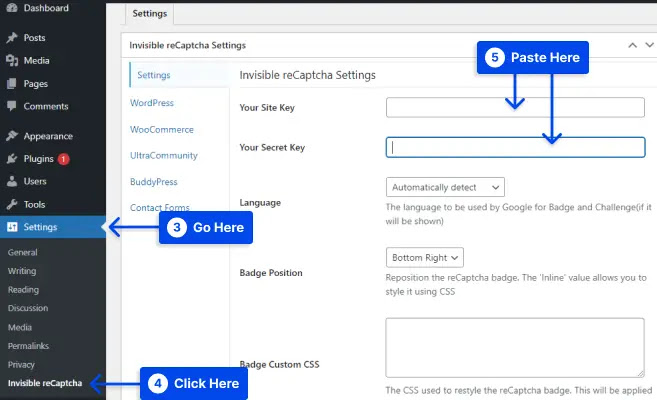Collapse panel with the up chevron arrow
The width and height of the screenshot is (657, 400).
click(x=632, y=45)
